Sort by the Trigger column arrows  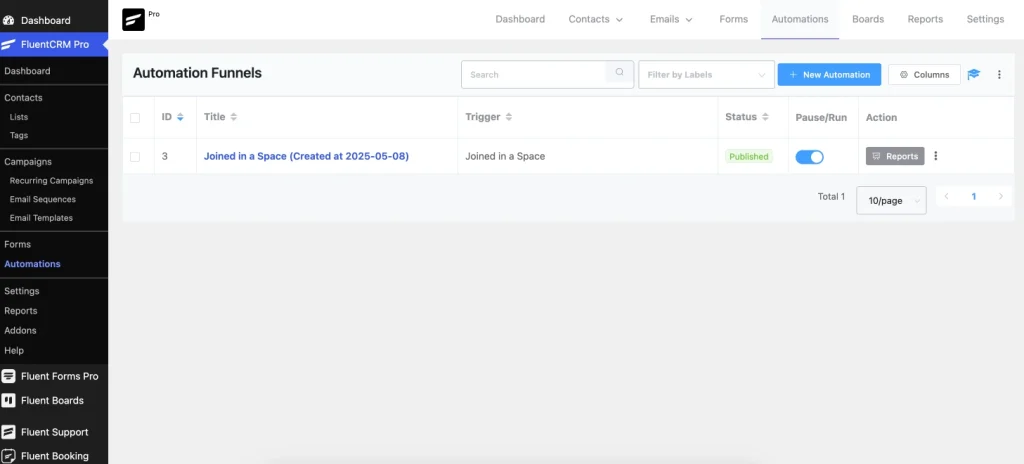click(x=509, y=117)
